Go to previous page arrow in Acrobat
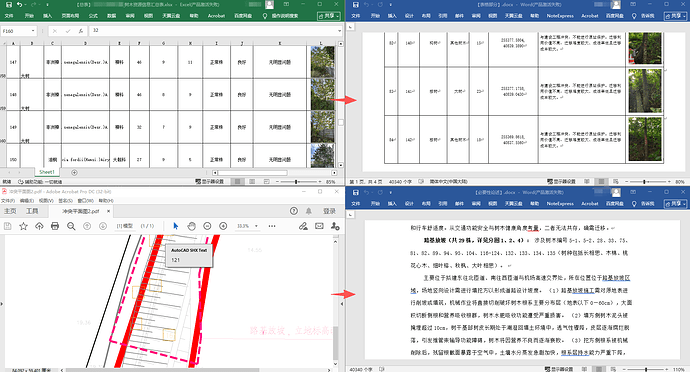The height and width of the screenshot is (372, 690). click(x=87, y=226)
